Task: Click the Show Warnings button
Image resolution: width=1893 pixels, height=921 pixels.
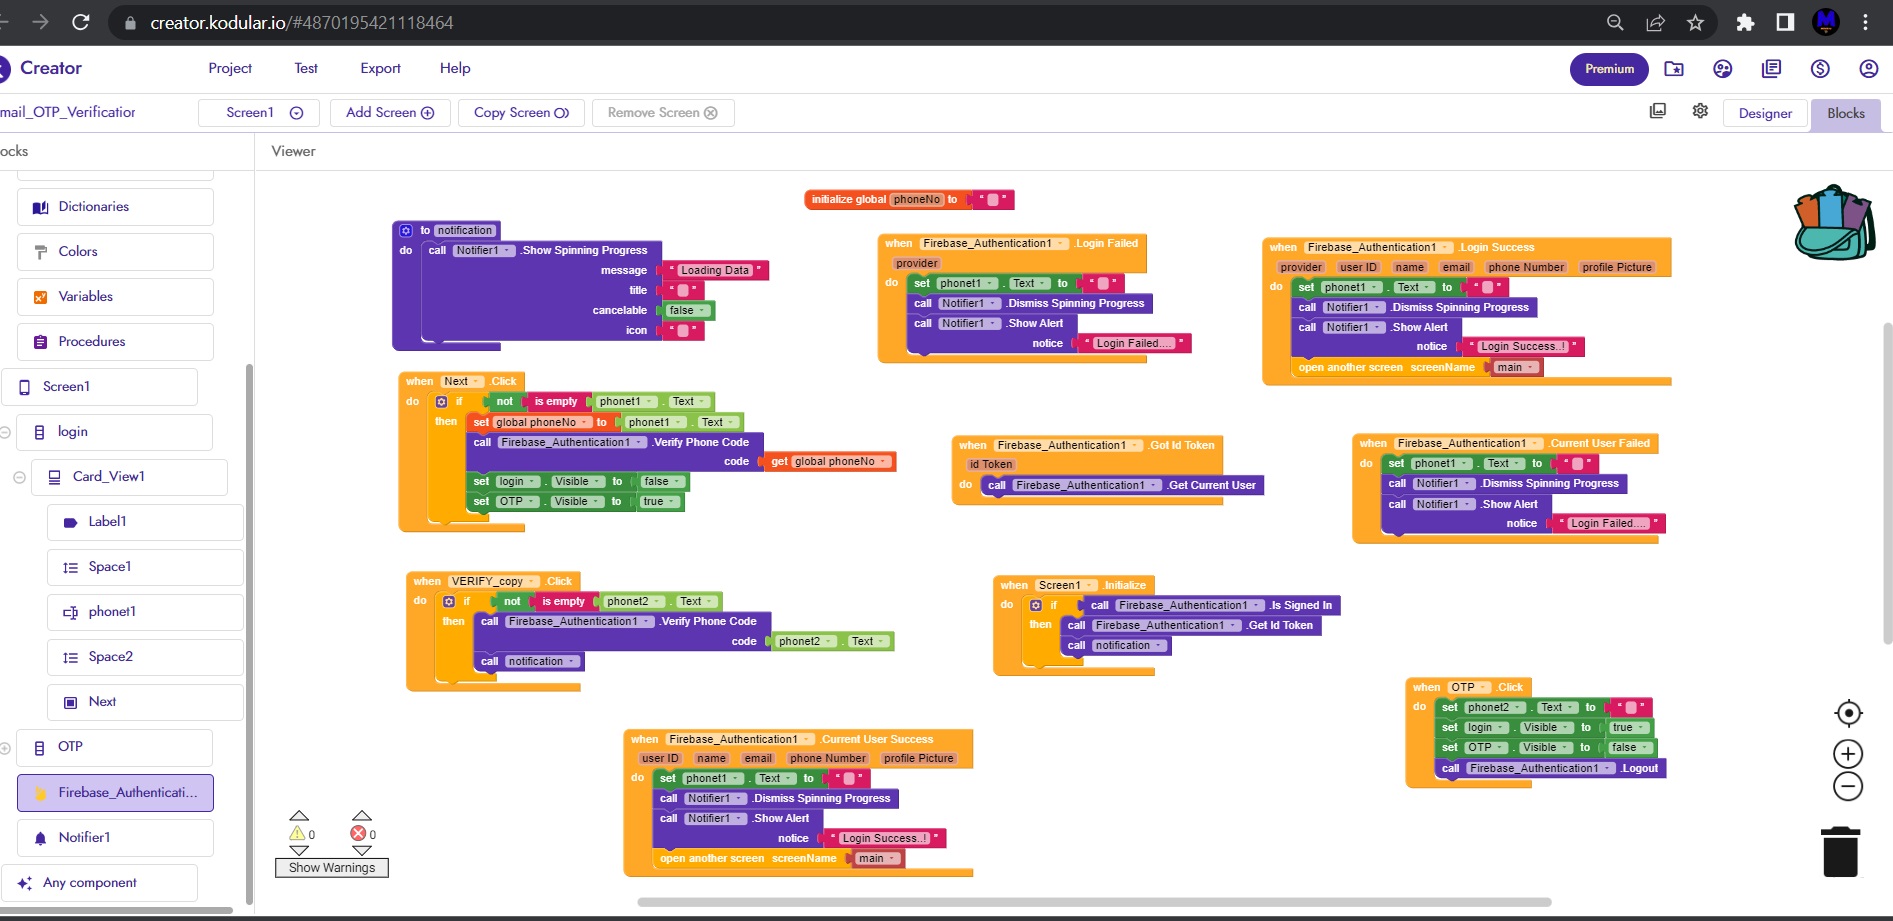Action: tap(331, 868)
